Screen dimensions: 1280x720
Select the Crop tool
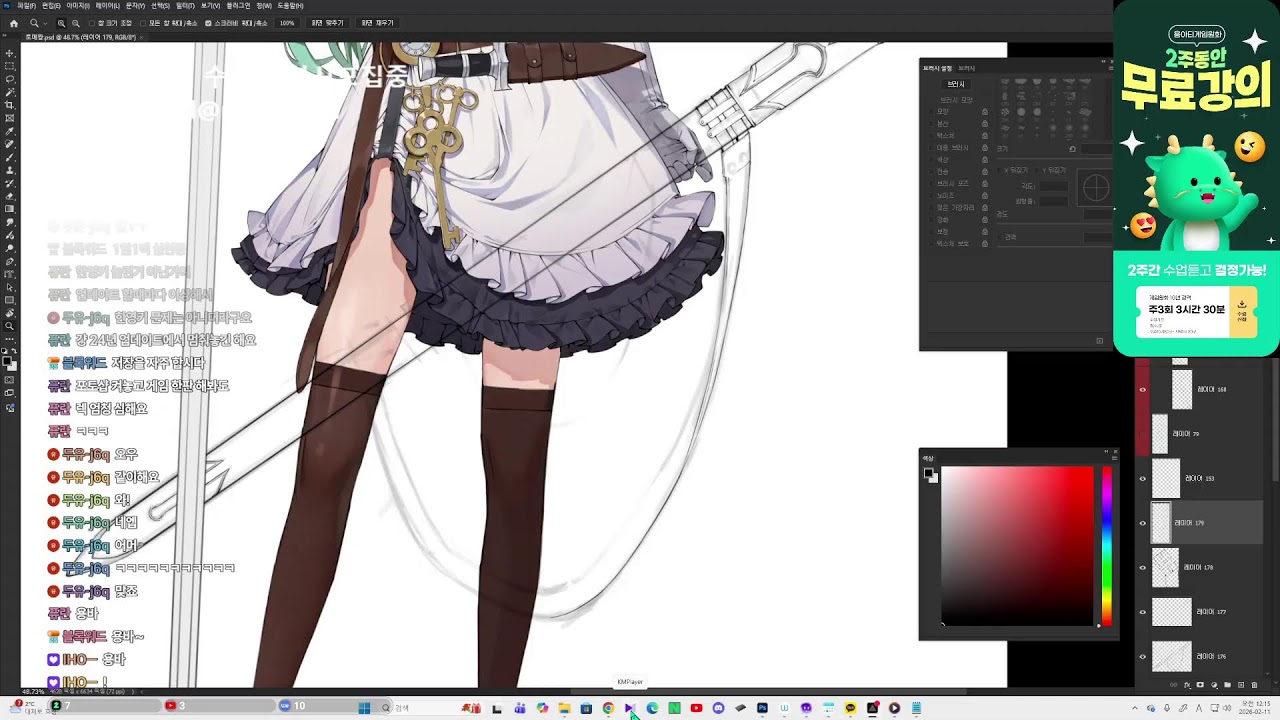coord(10,105)
